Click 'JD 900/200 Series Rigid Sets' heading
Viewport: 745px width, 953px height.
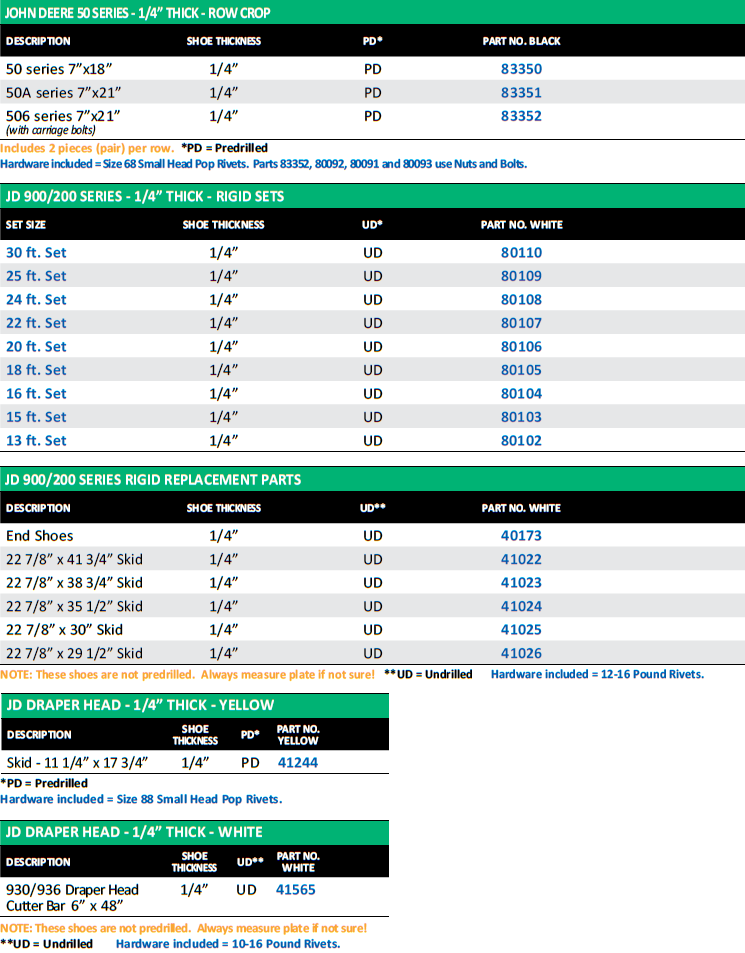(145, 196)
